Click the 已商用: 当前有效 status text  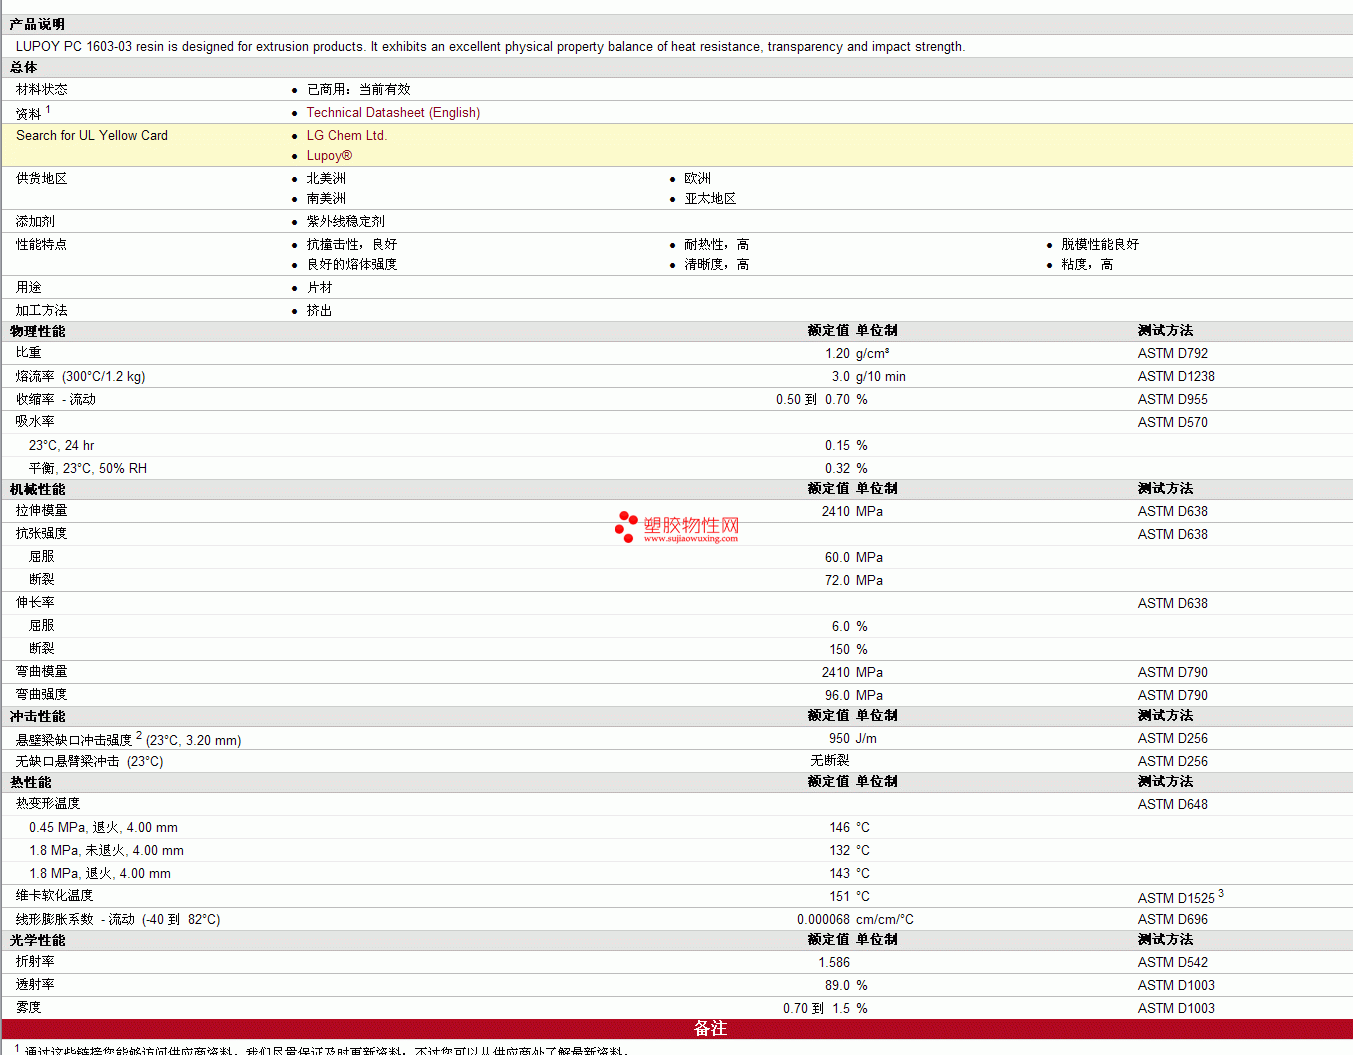(359, 90)
